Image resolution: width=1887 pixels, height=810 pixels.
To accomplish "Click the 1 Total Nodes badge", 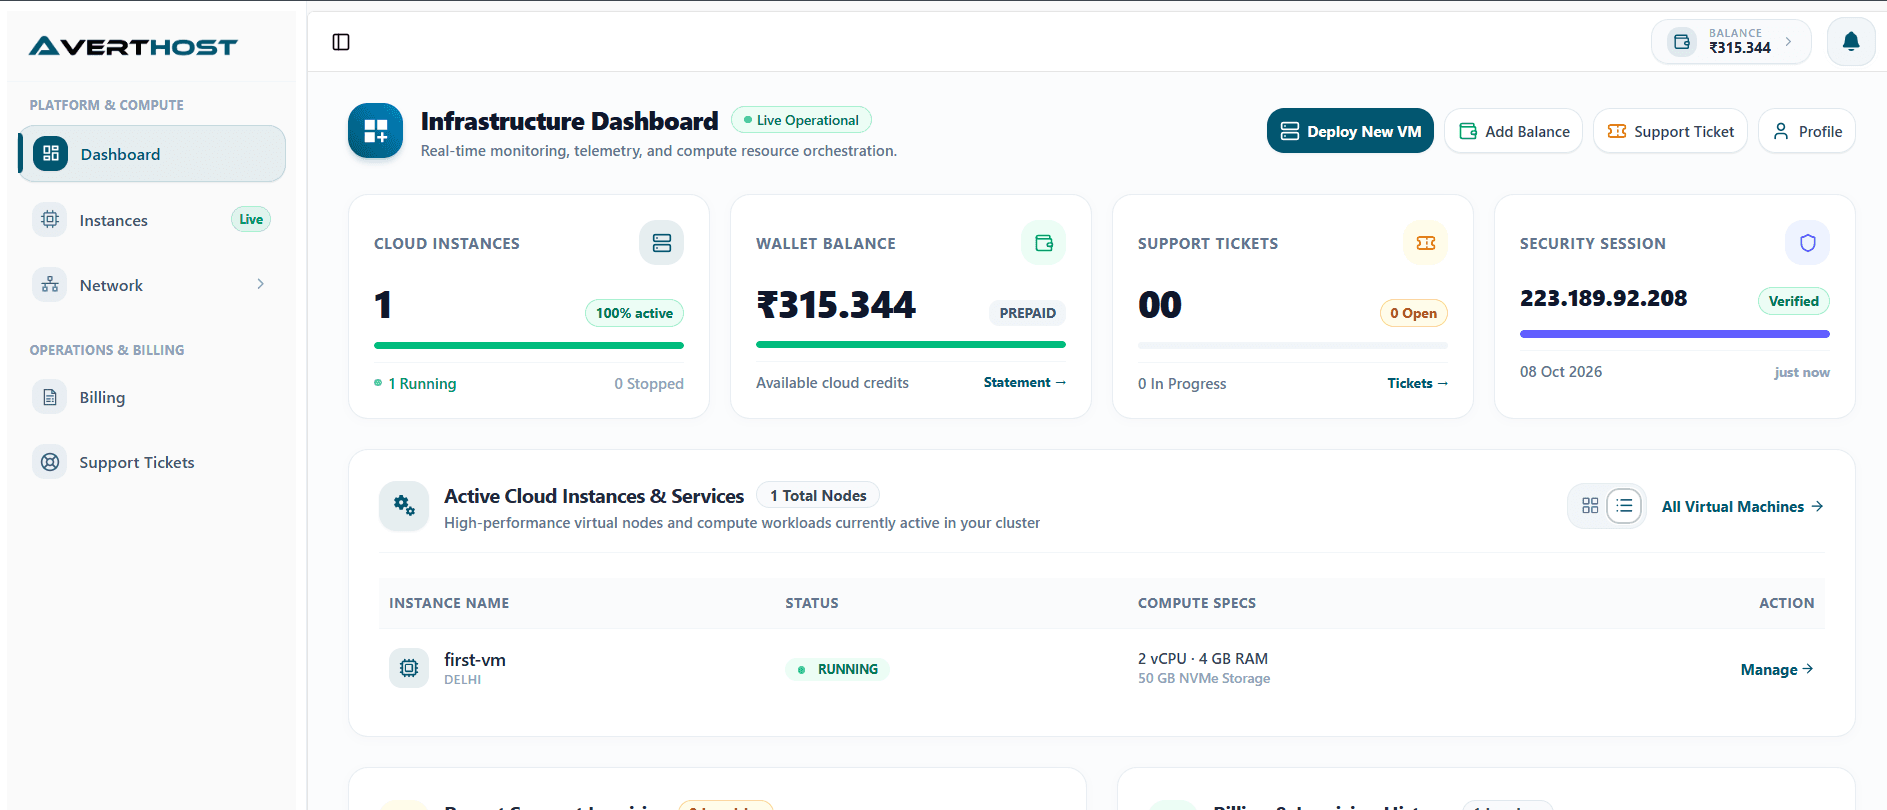I will (818, 495).
